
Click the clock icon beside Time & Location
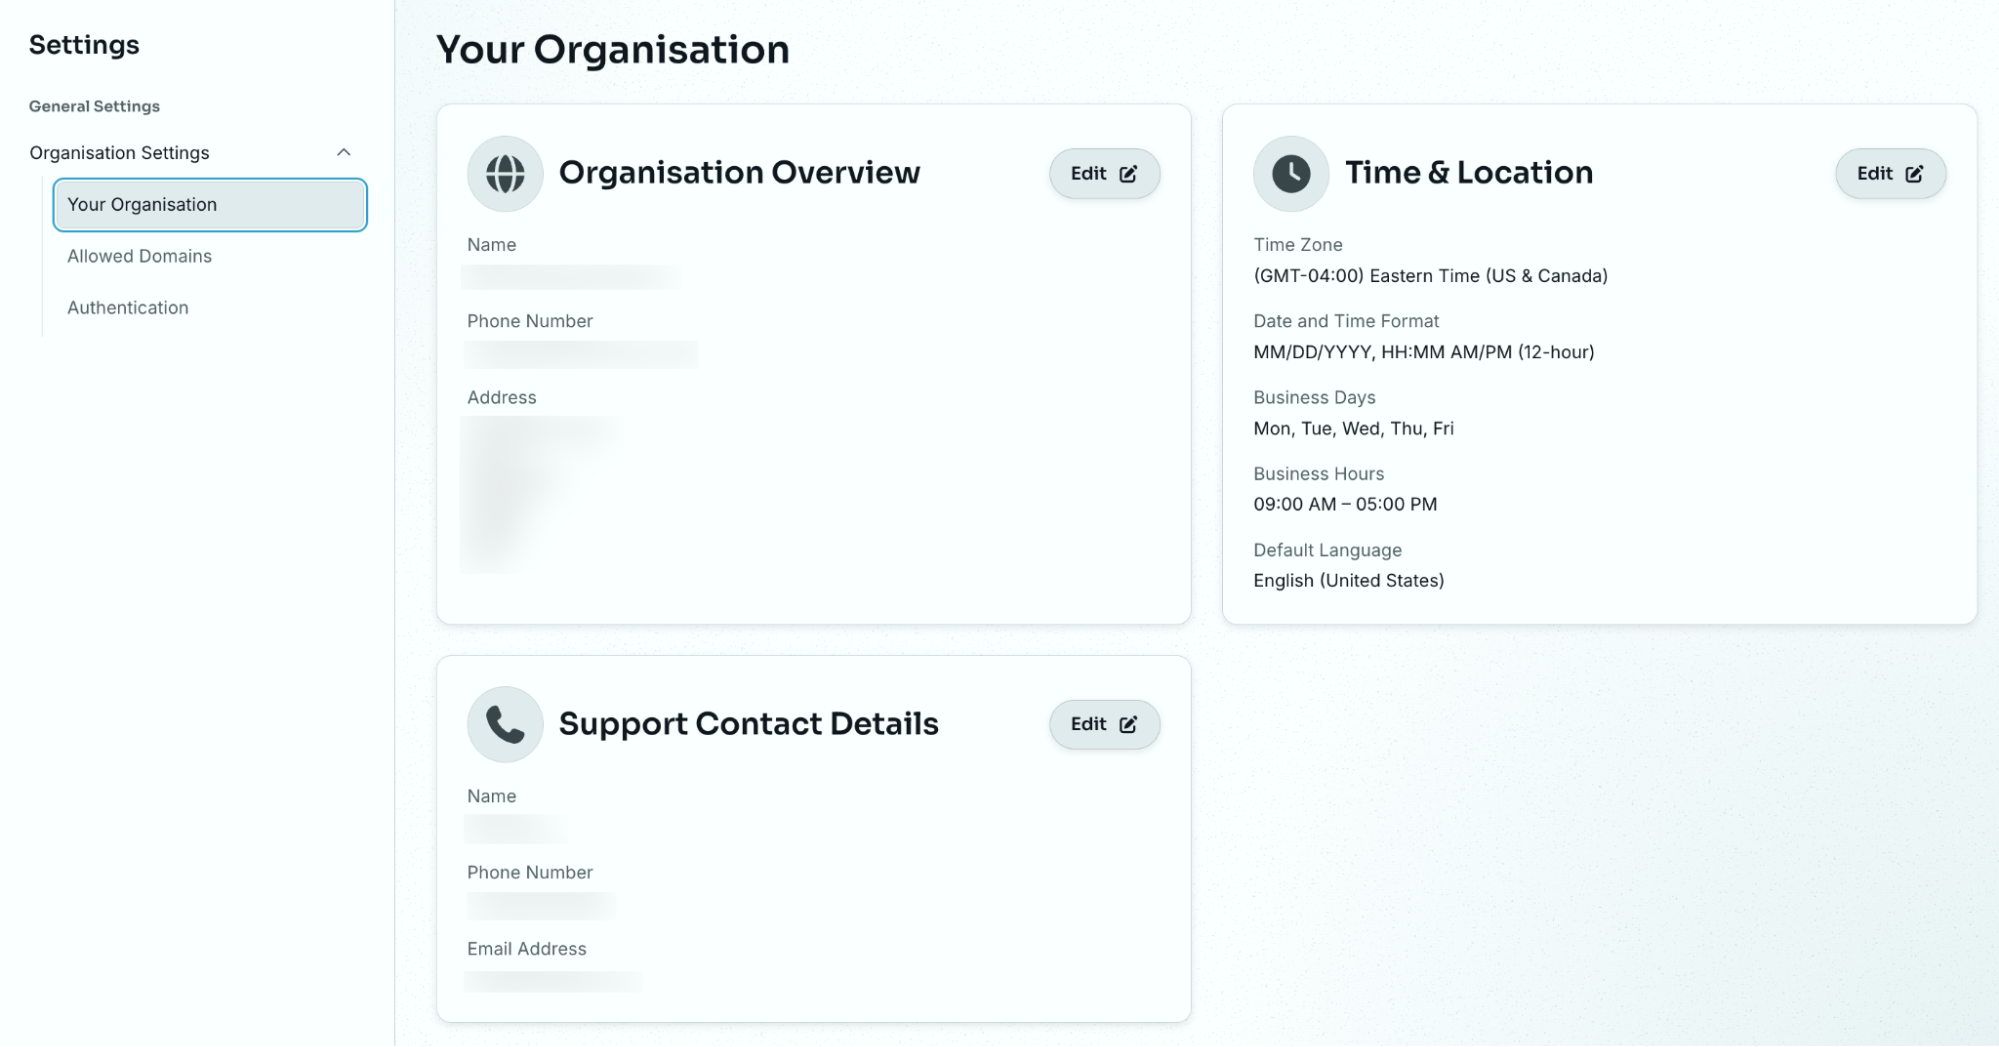click(x=1291, y=173)
